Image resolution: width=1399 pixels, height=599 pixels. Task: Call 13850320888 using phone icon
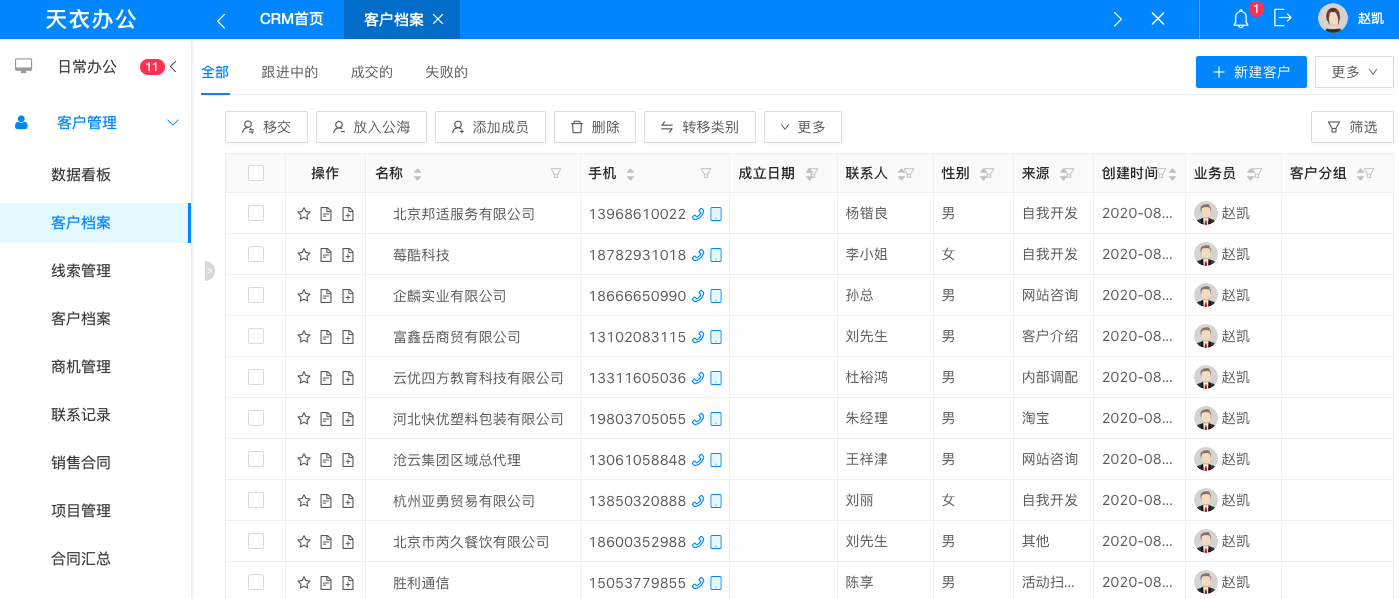(698, 501)
